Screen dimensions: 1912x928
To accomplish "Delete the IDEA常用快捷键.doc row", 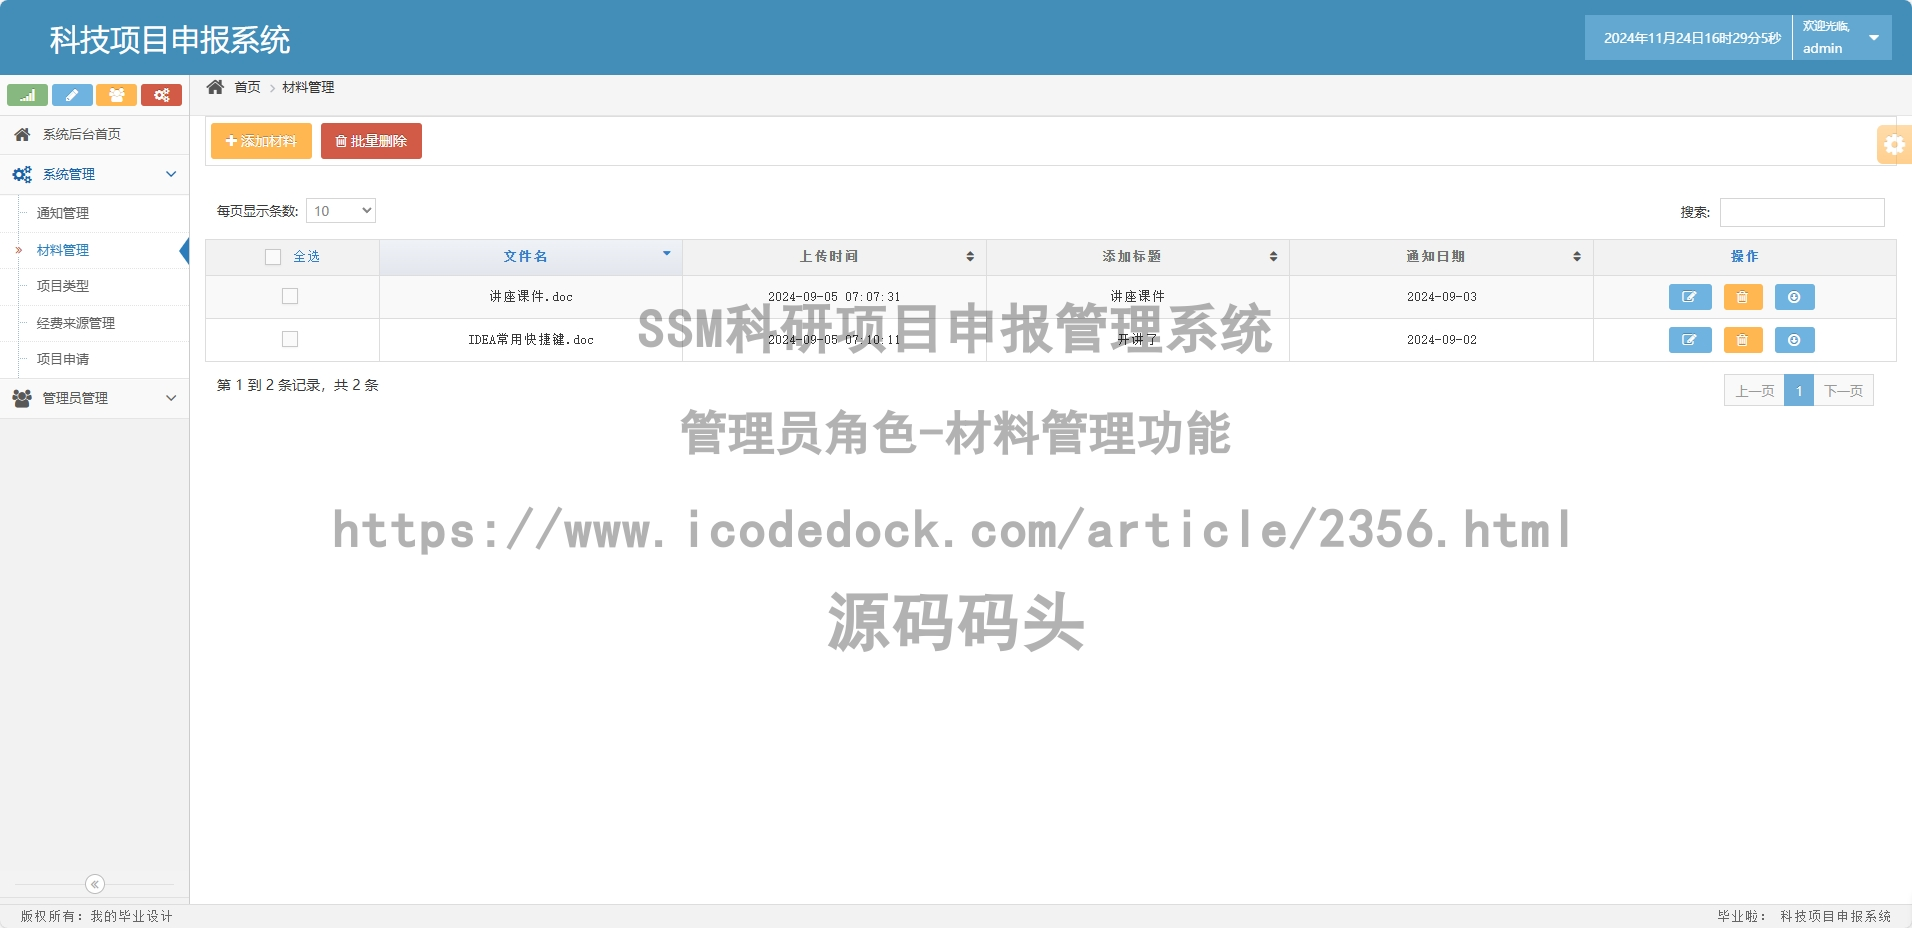I will point(1742,340).
